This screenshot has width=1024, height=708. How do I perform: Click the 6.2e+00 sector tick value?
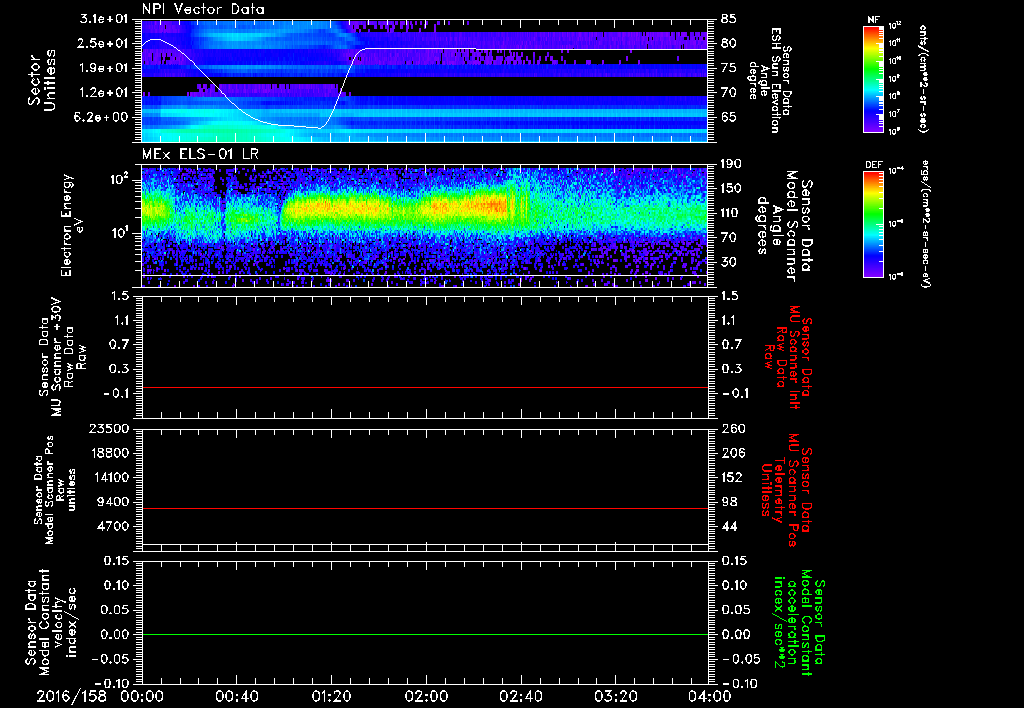point(103,118)
